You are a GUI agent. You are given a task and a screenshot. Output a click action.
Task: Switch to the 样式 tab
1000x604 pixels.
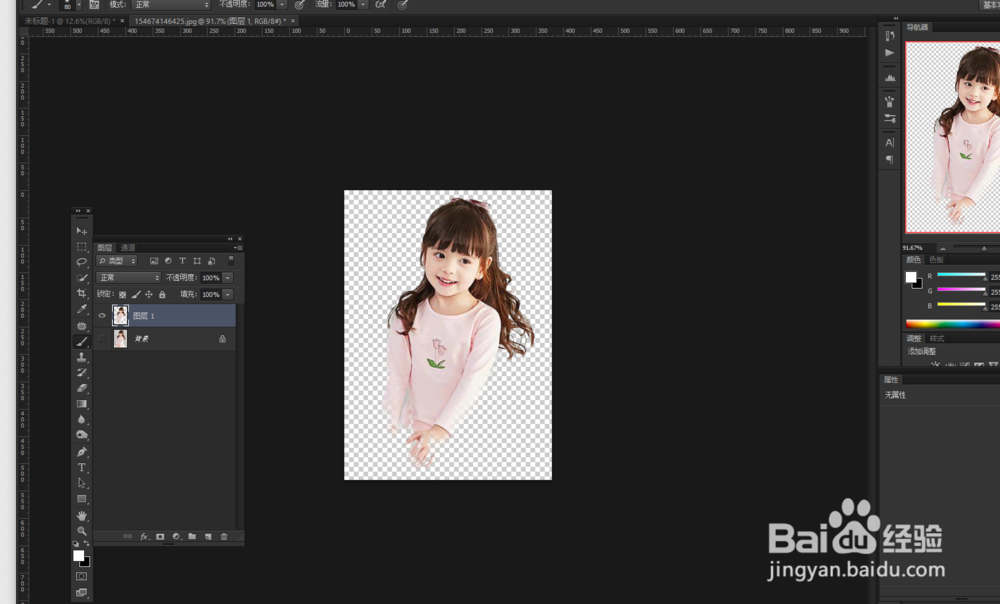point(936,339)
